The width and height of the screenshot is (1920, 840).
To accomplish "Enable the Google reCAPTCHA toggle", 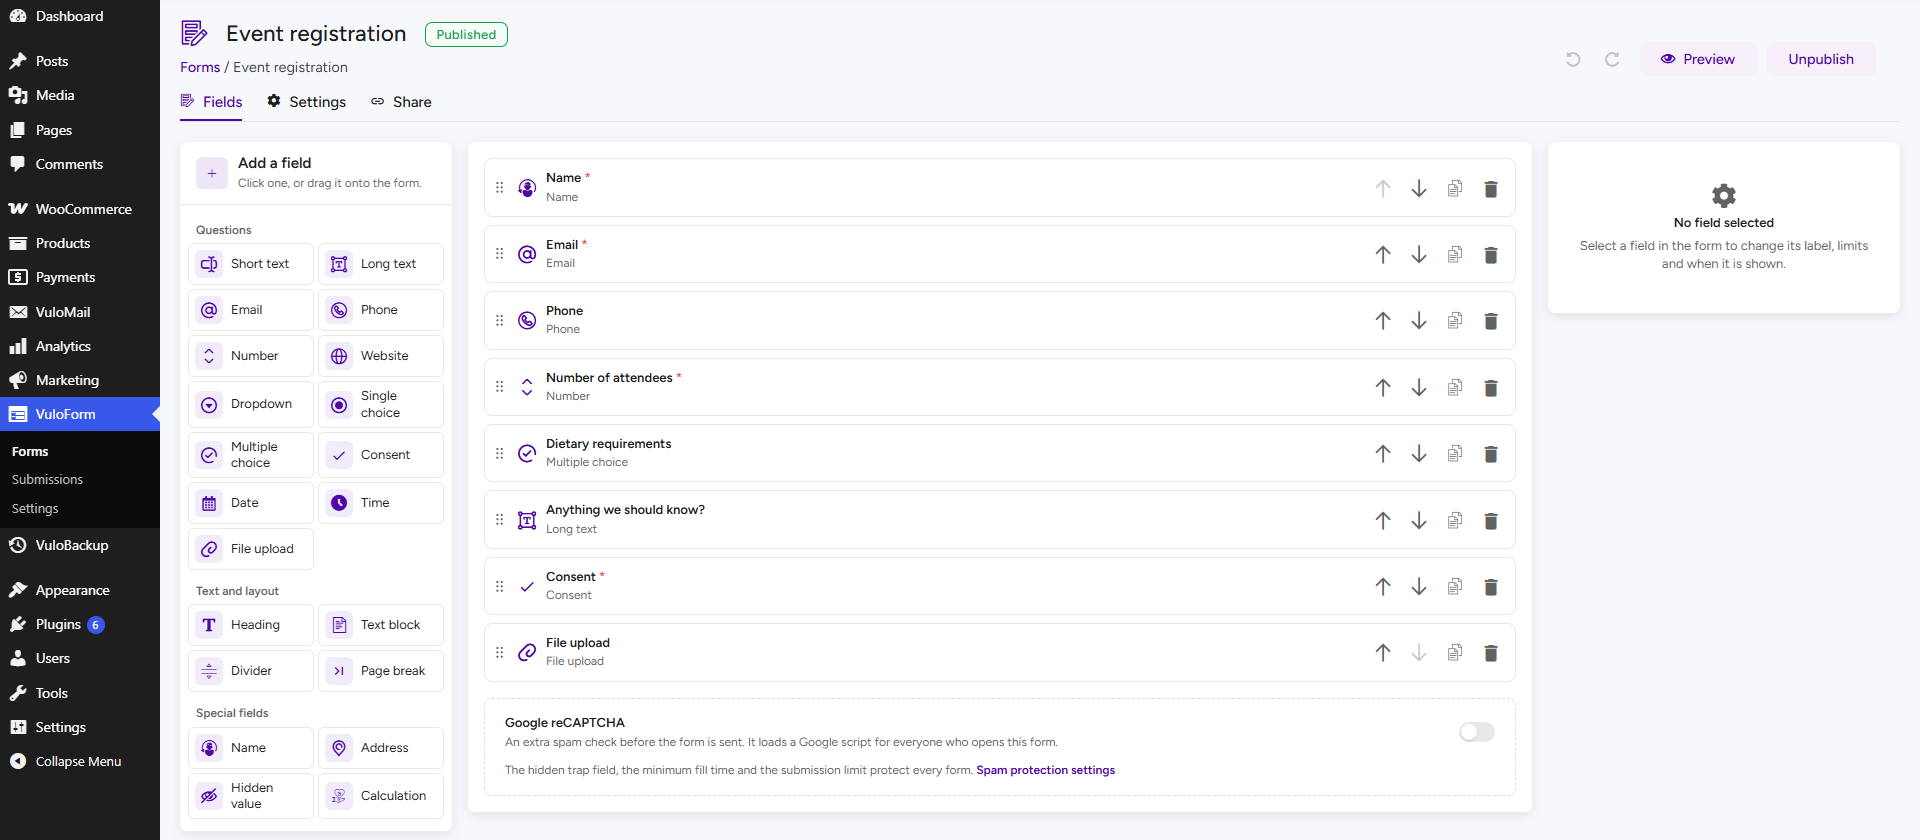I will tap(1477, 732).
